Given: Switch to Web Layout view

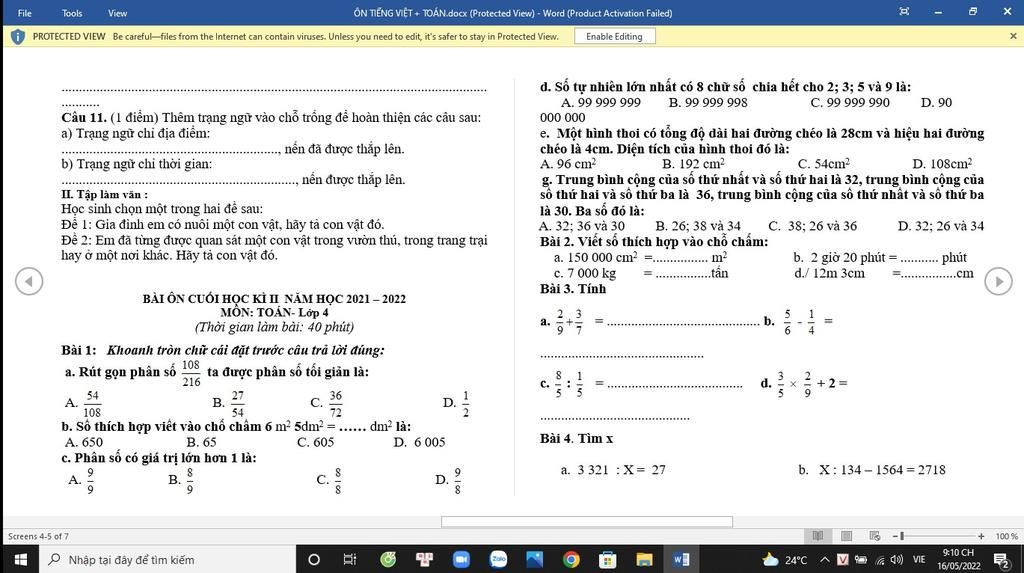Looking at the screenshot, I should (875, 536).
